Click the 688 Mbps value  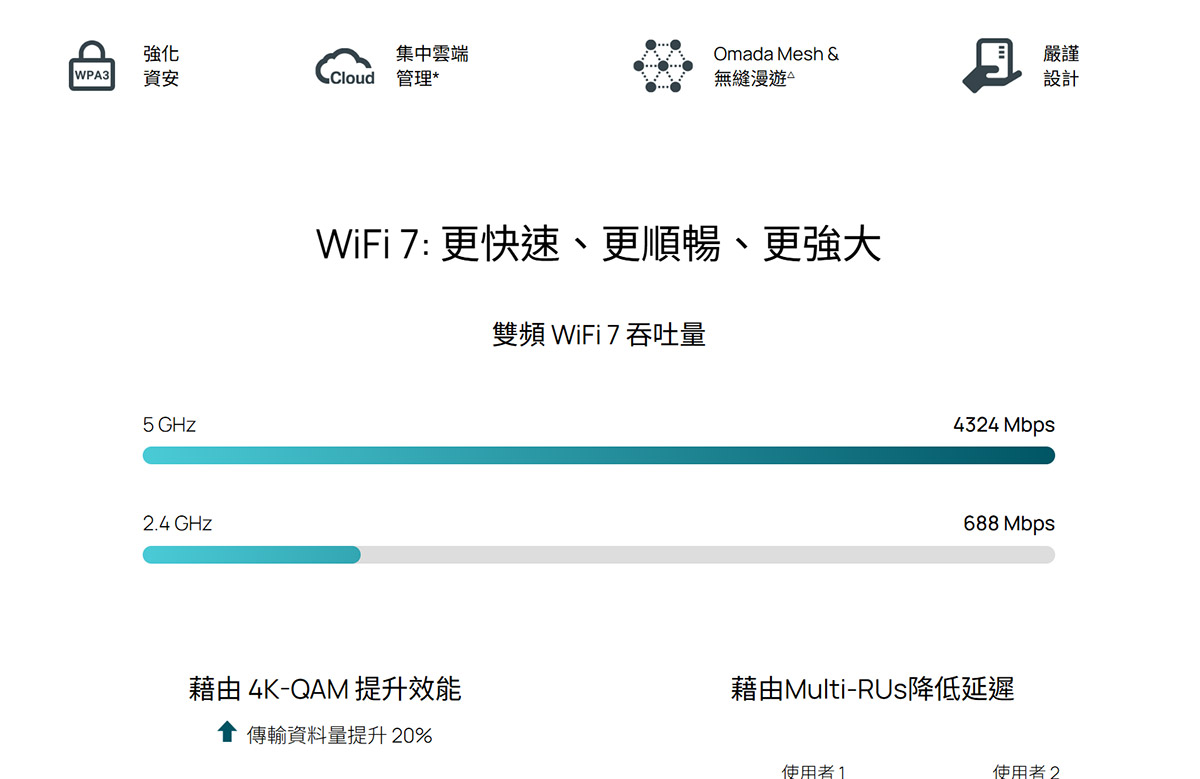click(x=1009, y=524)
